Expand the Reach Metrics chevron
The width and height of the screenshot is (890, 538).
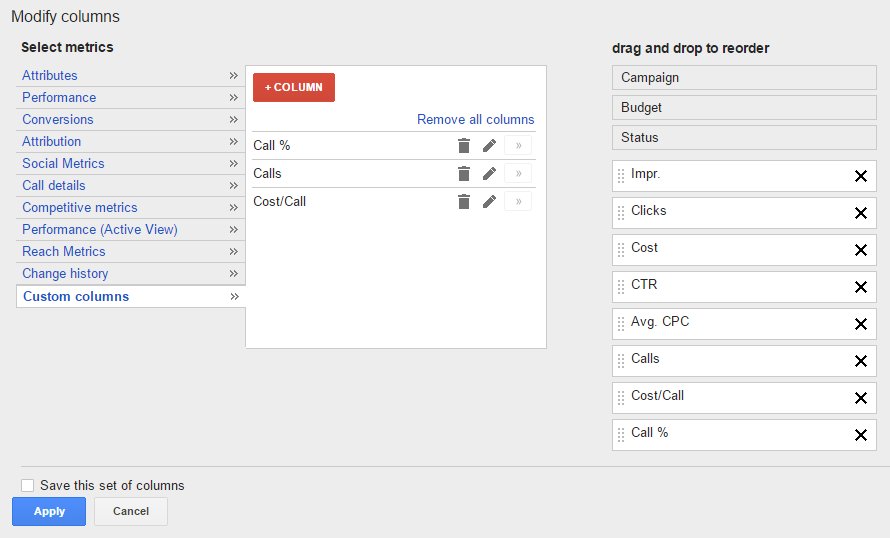pos(233,251)
